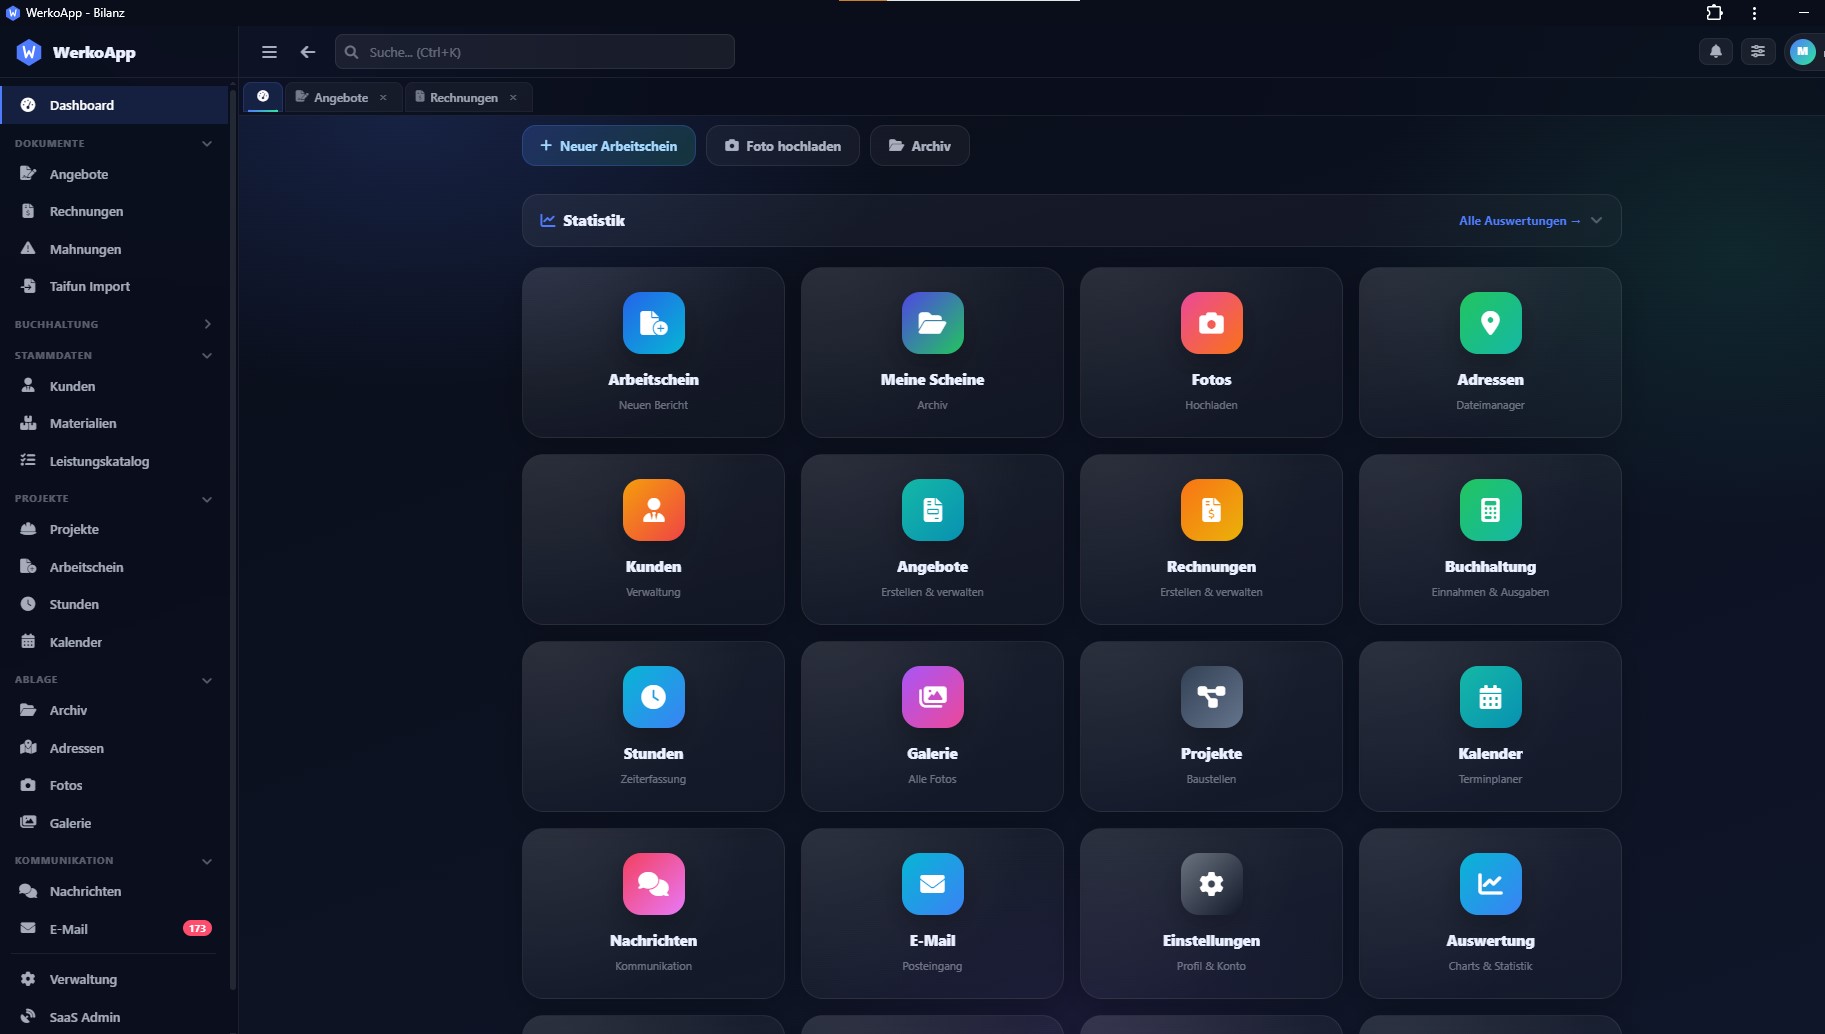This screenshot has height=1034, width=1825.
Task: Open sidebar Galerie entry
Action: pos(115,823)
